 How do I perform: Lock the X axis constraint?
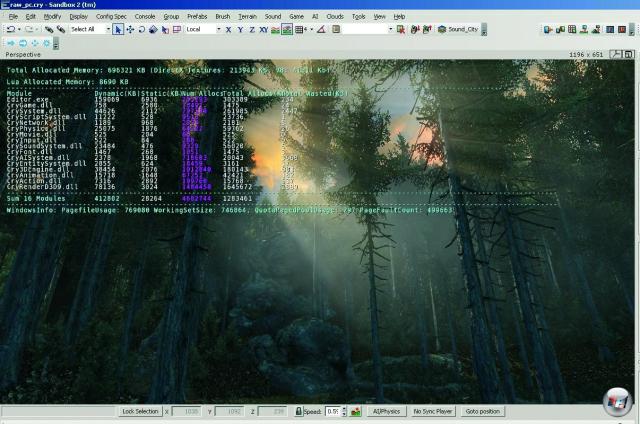tap(228, 29)
